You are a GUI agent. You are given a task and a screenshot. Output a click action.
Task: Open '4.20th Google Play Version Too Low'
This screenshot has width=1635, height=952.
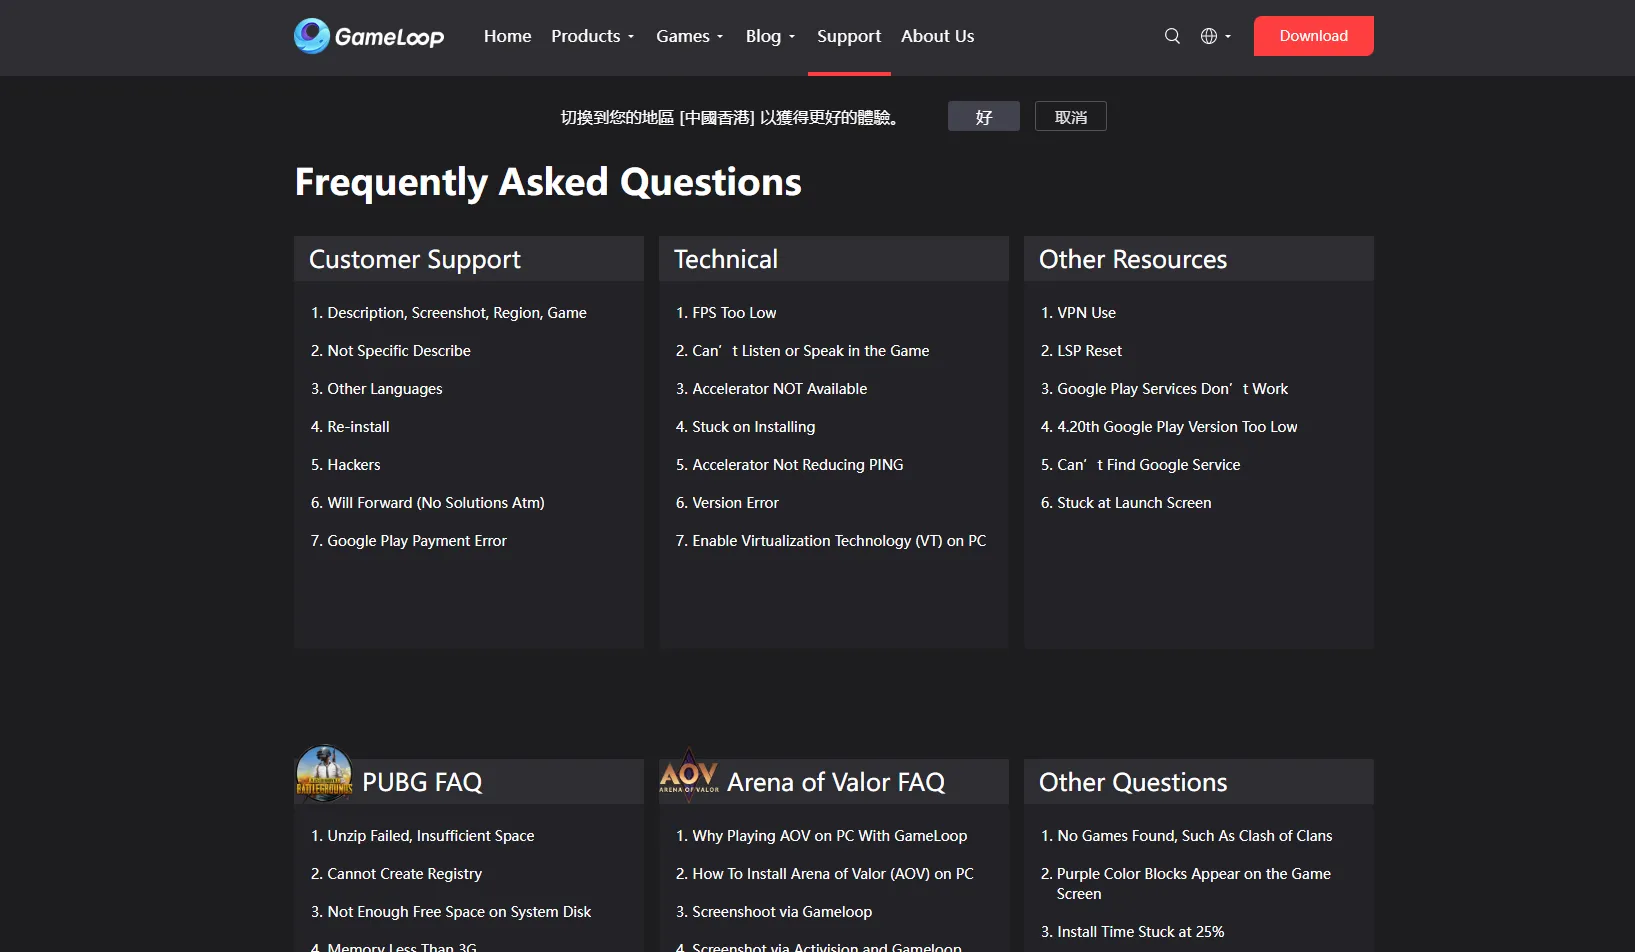tap(1169, 427)
